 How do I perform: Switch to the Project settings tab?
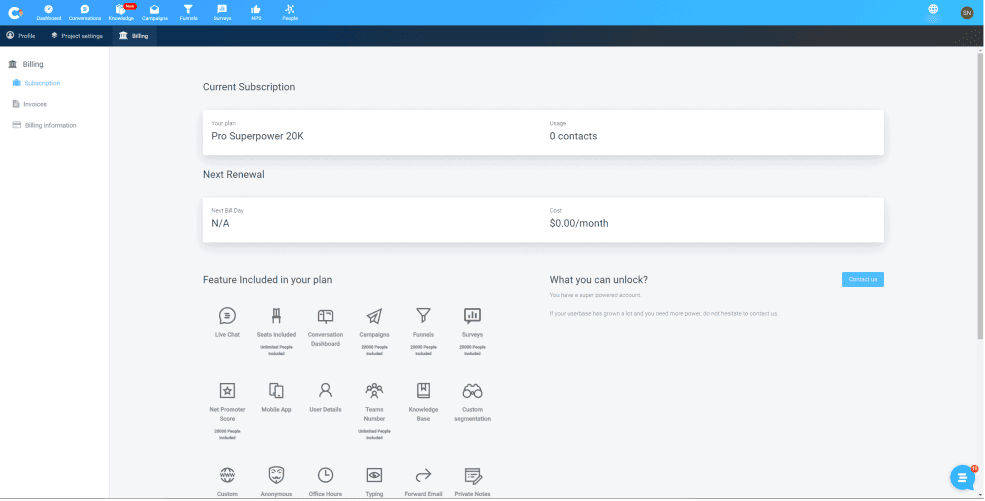point(77,35)
